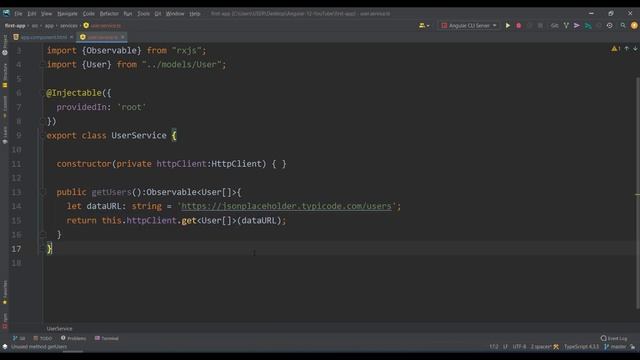Click the Git branch icon in toolbar

point(566,25)
